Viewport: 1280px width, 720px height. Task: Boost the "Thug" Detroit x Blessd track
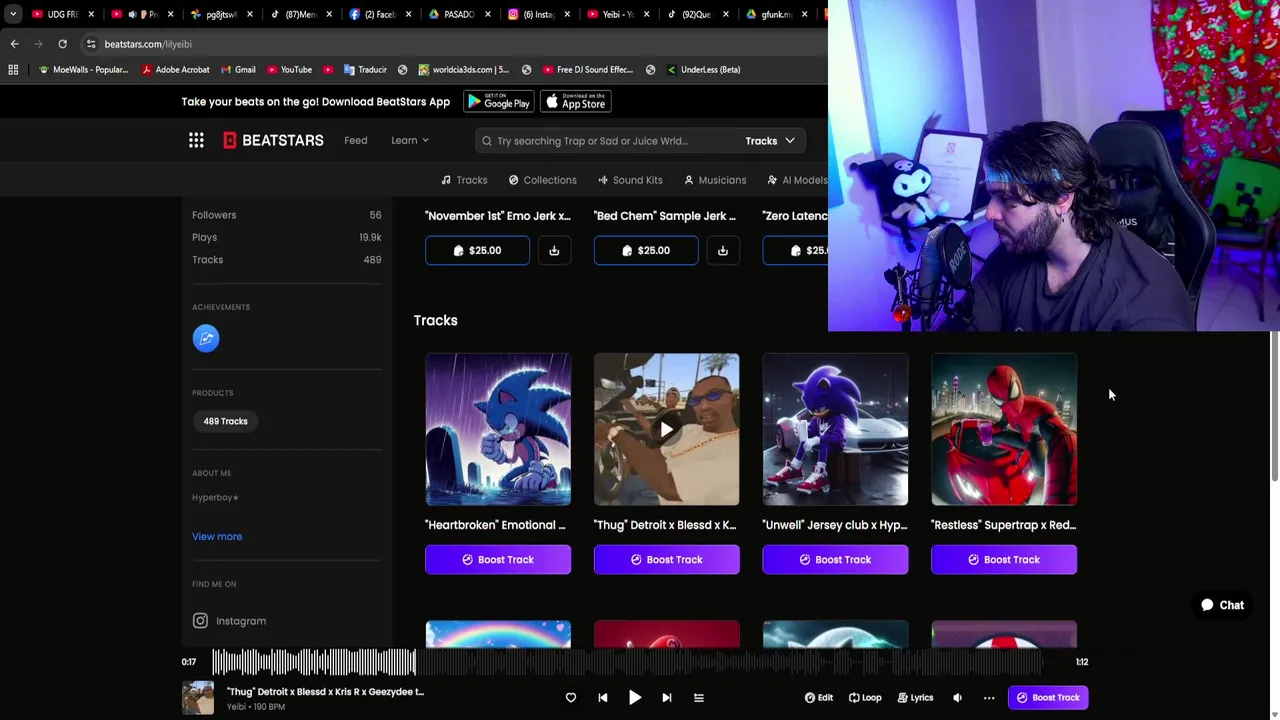click(x=667, y=560)
